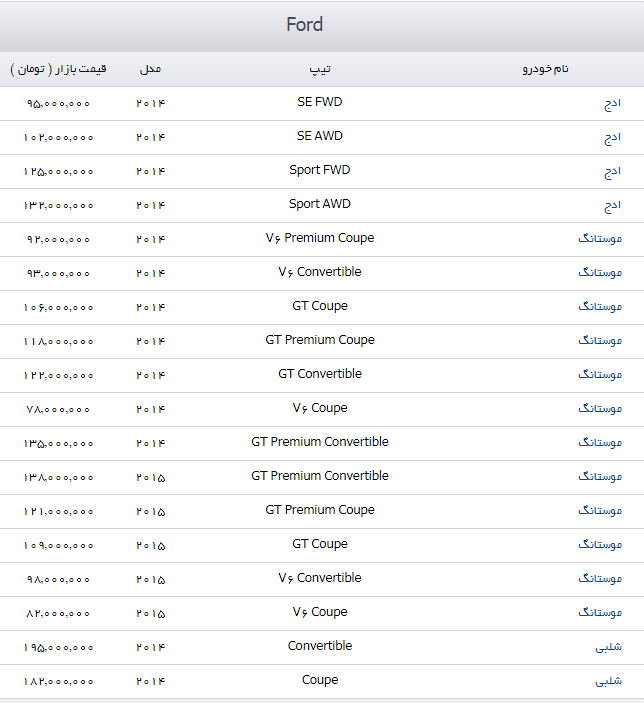This screenshot has height=703, width=644.
Task: Open the شلبی link in Convertible row
Action: [609, 647]
